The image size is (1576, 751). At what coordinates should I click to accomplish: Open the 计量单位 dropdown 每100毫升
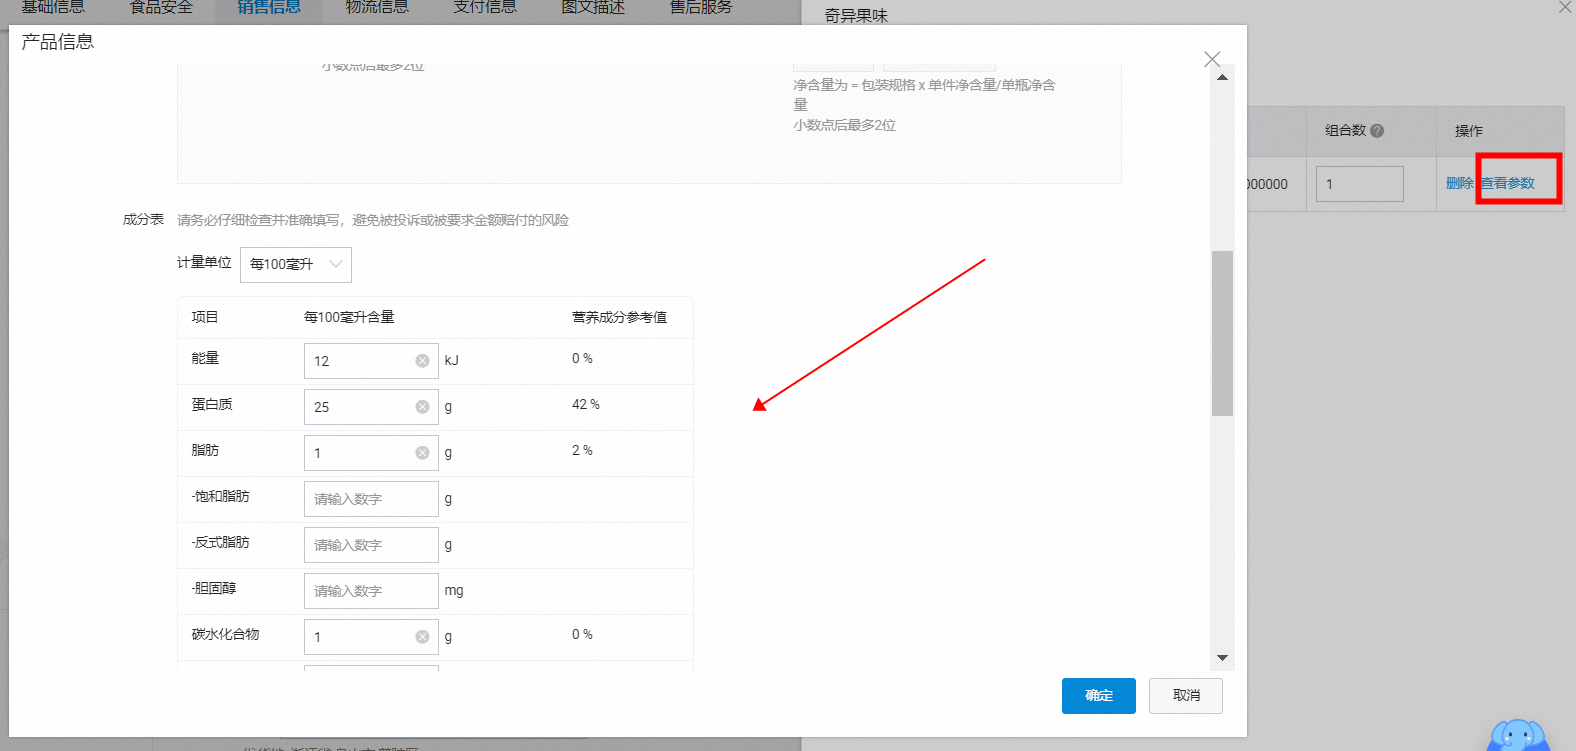tap(296, 264)
